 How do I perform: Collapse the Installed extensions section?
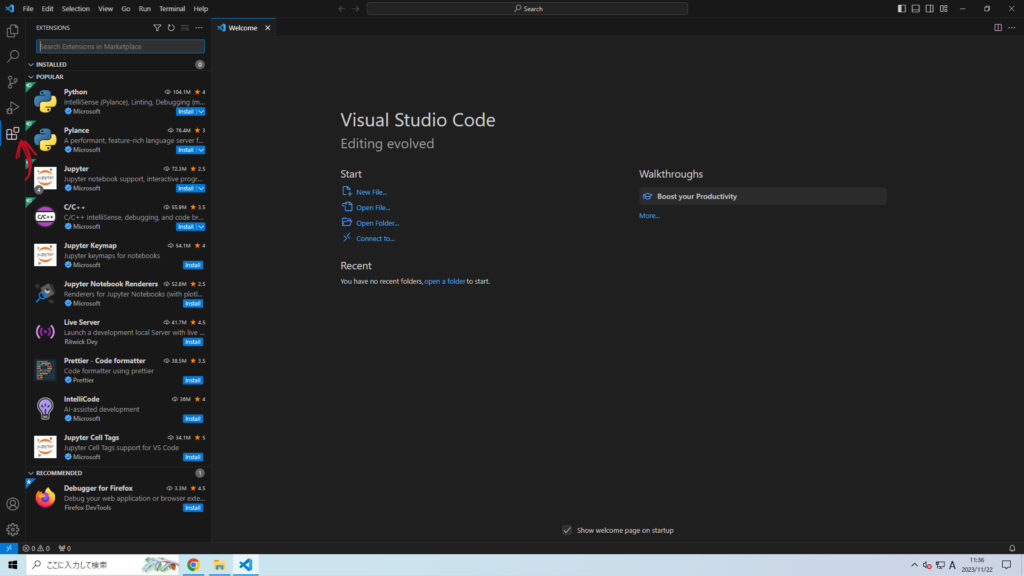pyautogui.click(x=31, y=65)
